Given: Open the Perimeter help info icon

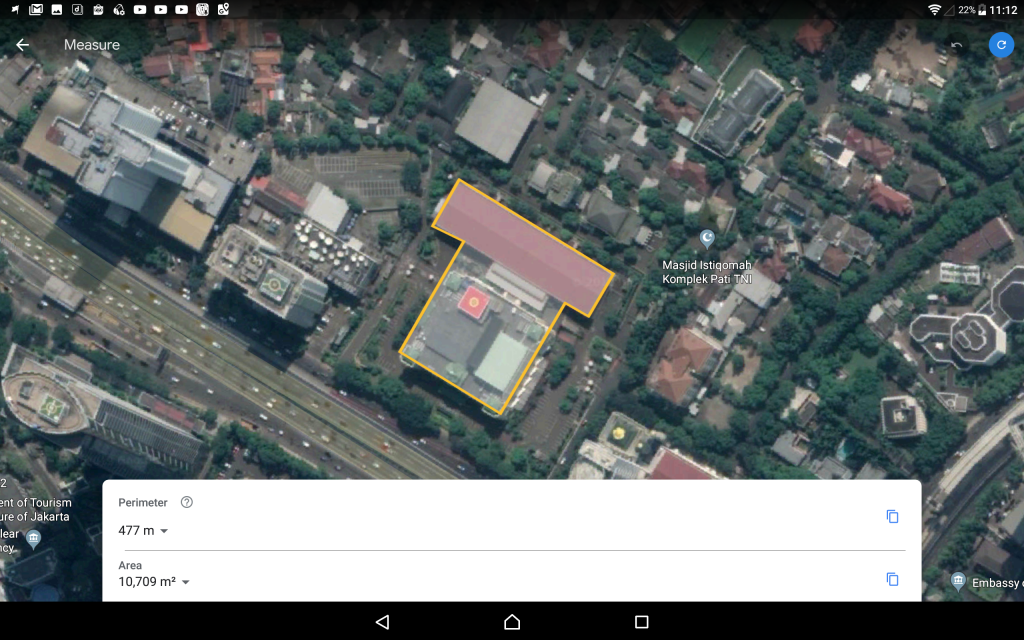Looking at the screenshot, I should coord(186,502).
